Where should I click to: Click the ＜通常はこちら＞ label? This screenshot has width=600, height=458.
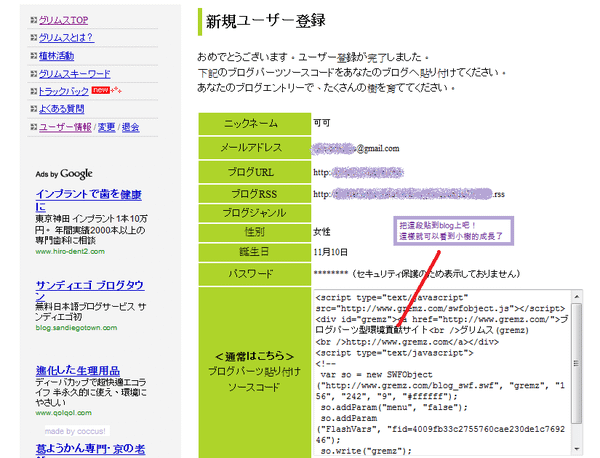point(254,357)
